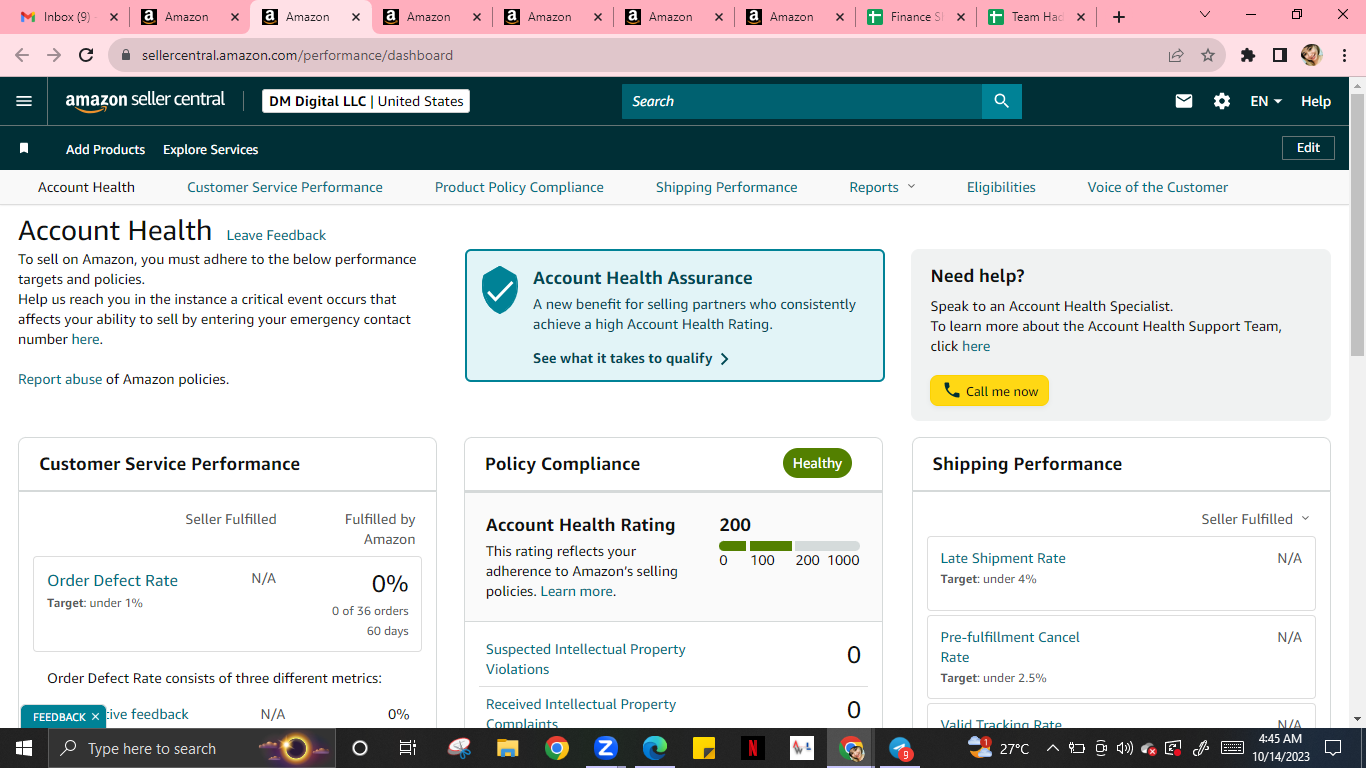Open Microsoft Edge from the taskbar
This screenshot has width=1366, height=768.
[x=655, y=748]
